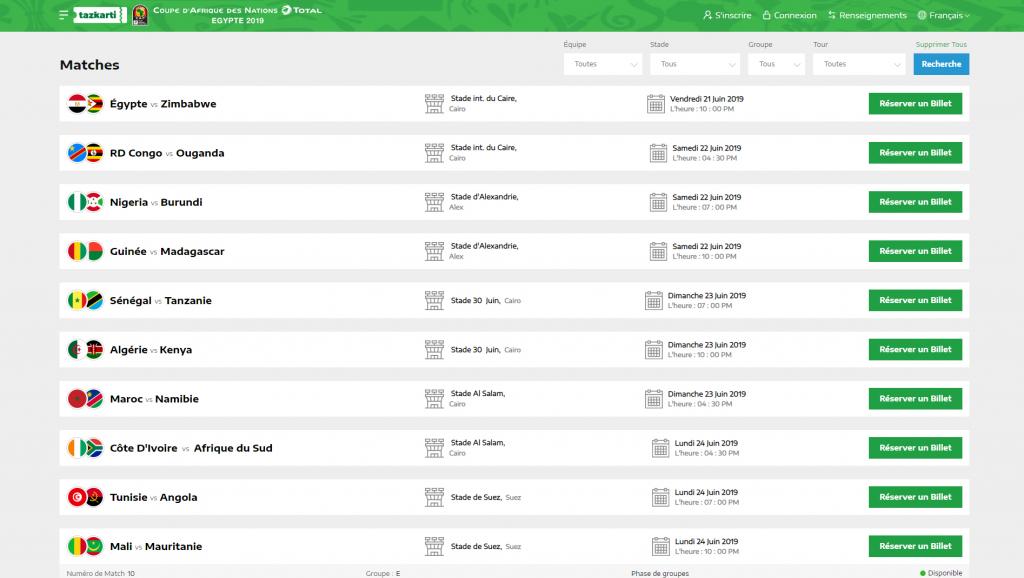
Task: Reserve a ticket for Sénégal vs Tanzanie
Action: (915, 300)
